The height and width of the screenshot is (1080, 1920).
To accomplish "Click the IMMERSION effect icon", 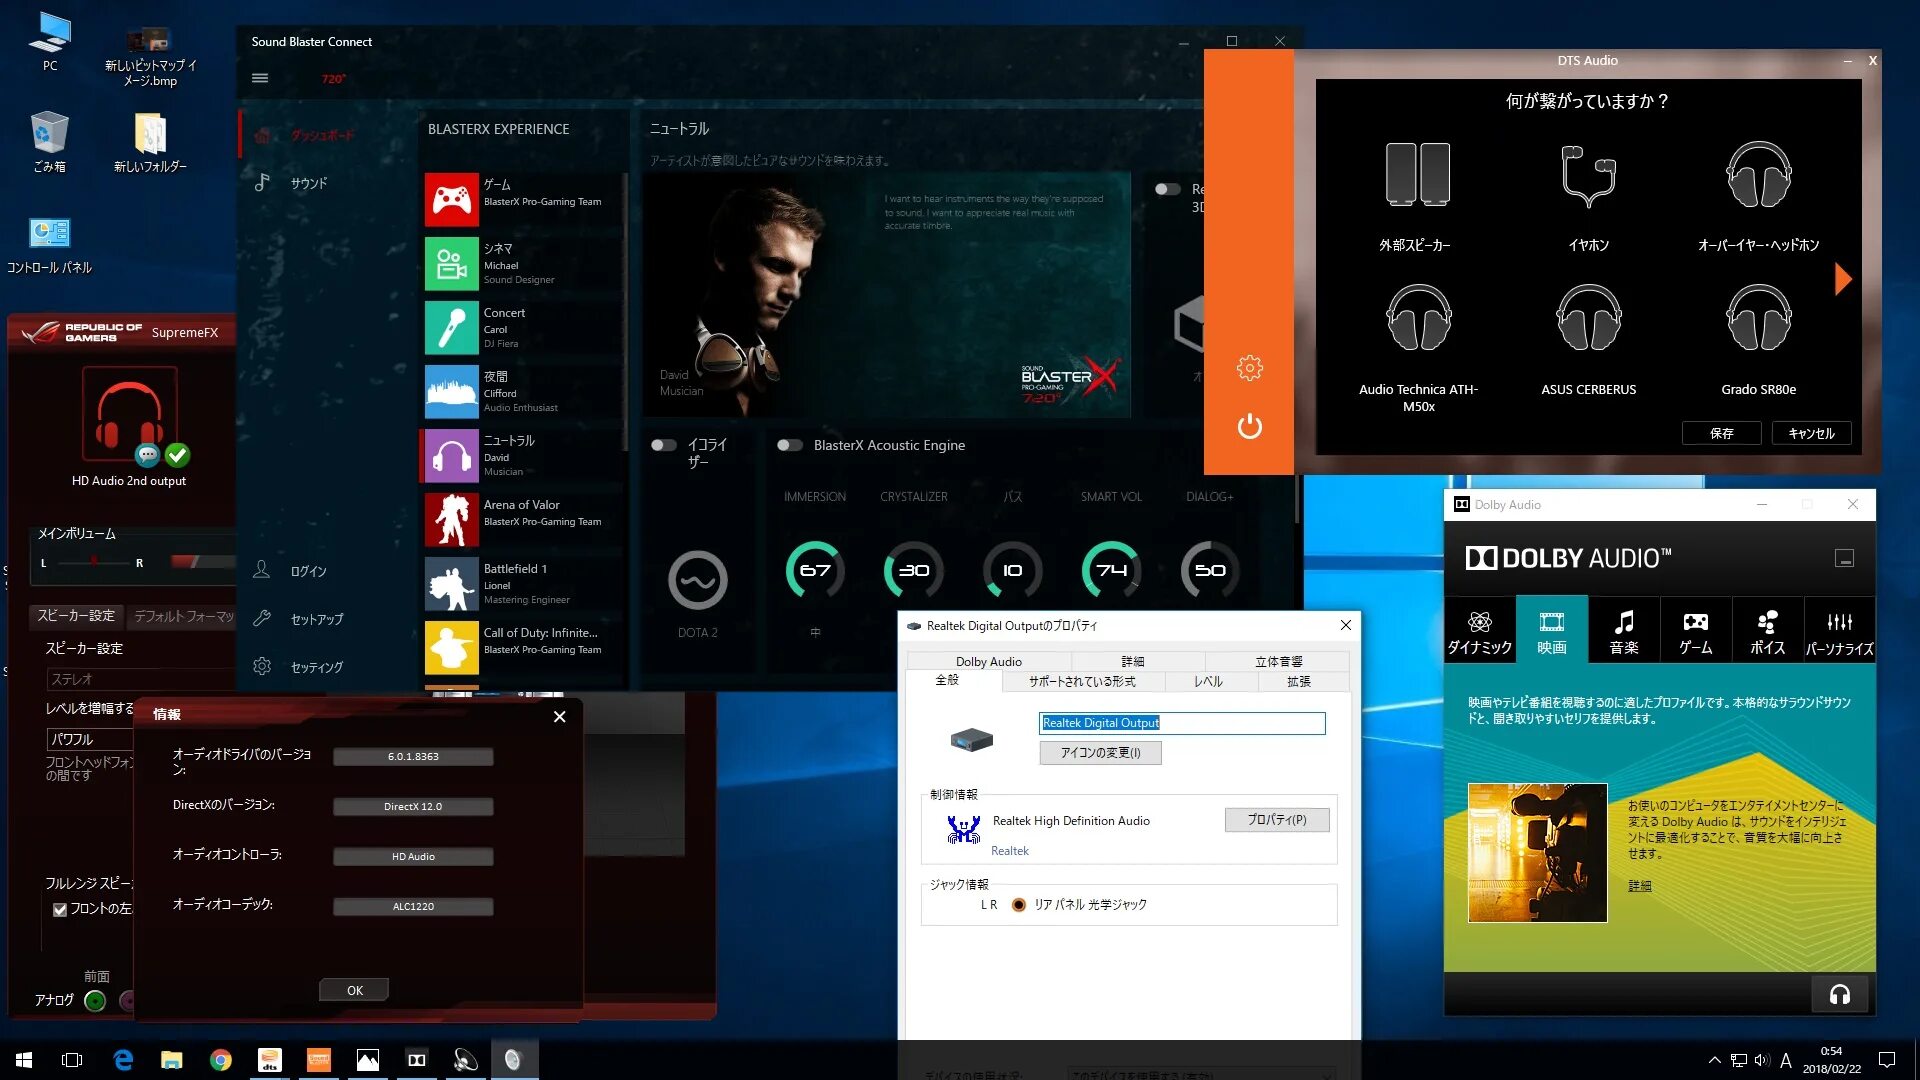I will coord(814,567).
